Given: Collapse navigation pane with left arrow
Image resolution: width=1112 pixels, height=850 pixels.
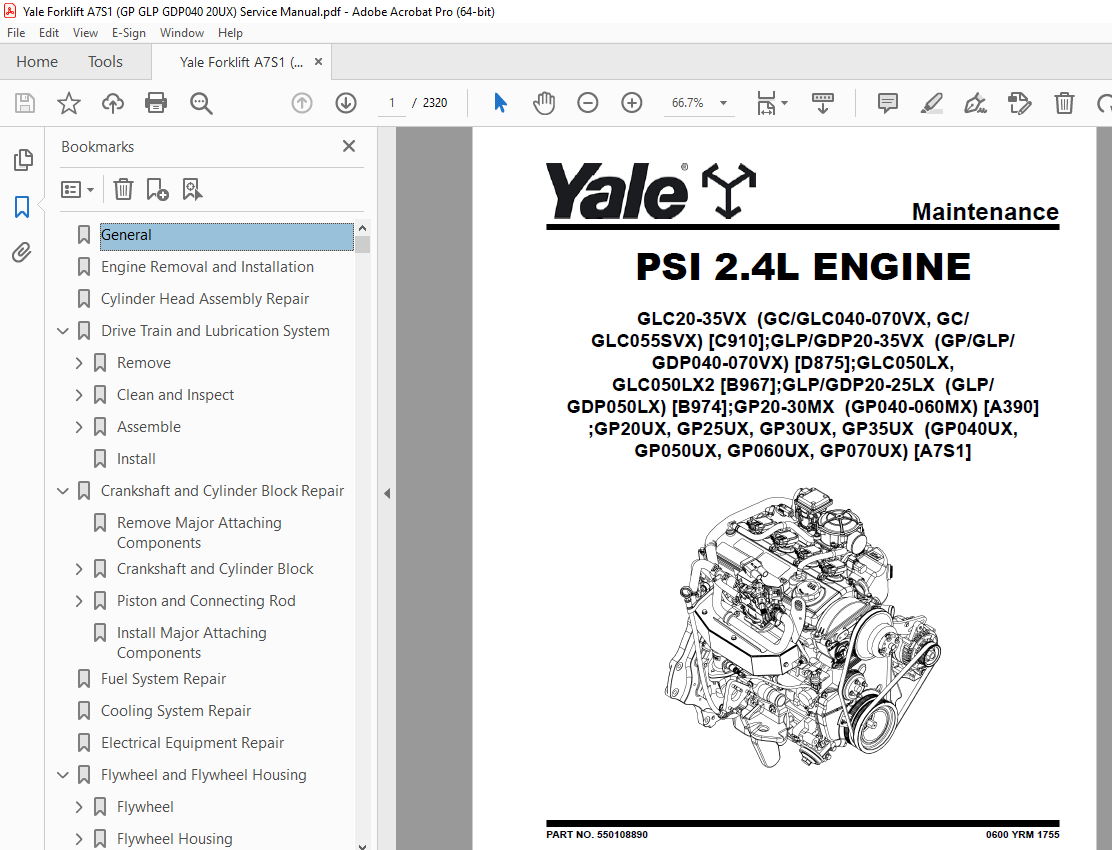Looking at the screenshot, I should 387,493.
